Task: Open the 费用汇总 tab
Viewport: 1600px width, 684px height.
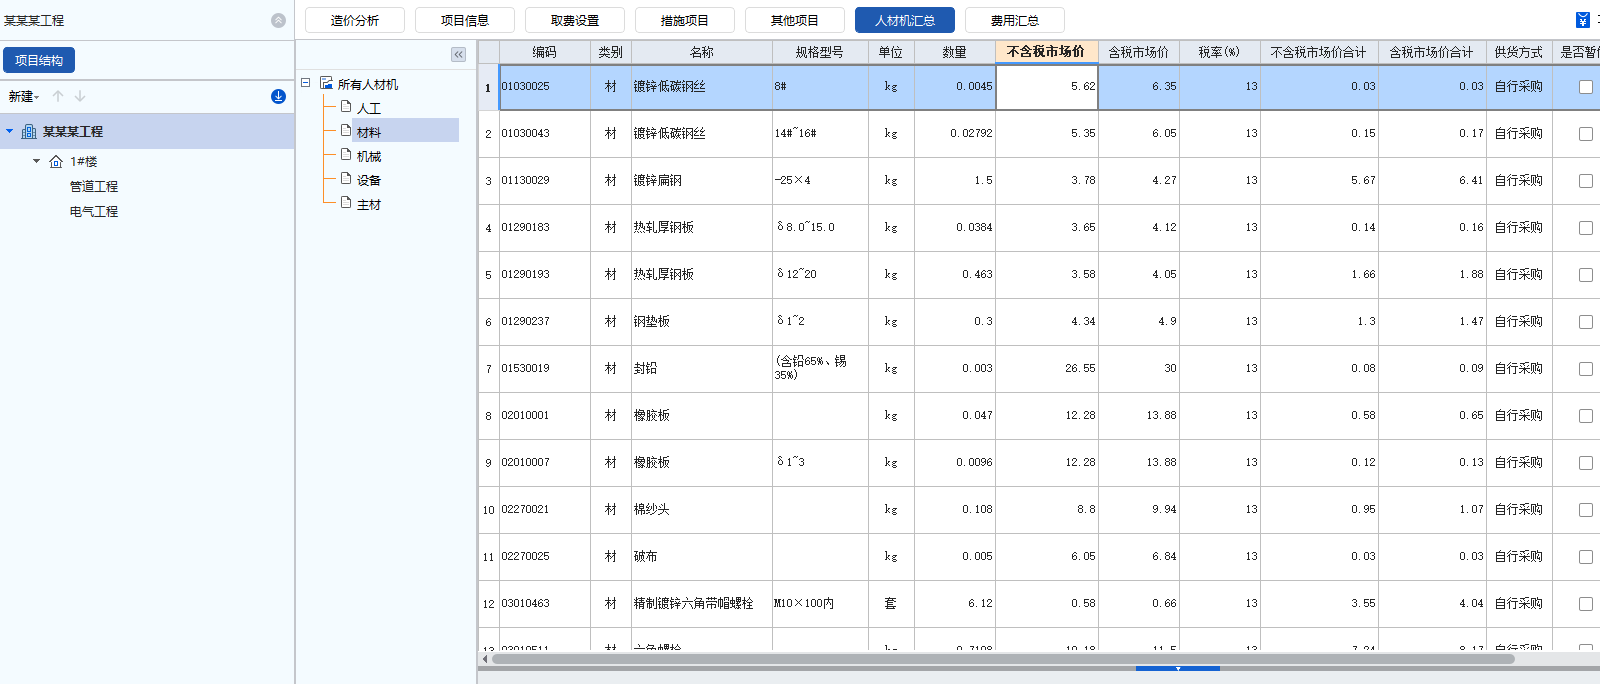Action: pyautogui.click(x=1015, y=20)
